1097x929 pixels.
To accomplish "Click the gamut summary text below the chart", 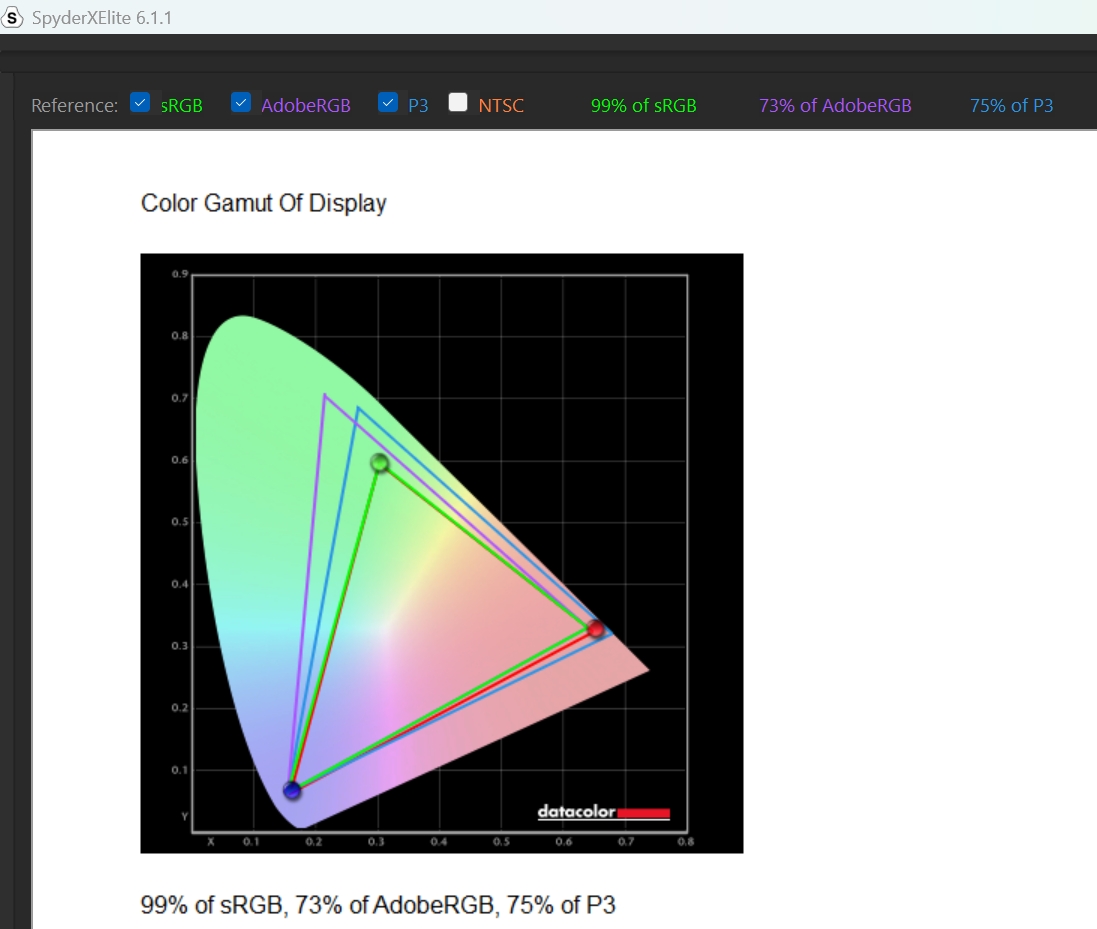I will pos(378,906).
